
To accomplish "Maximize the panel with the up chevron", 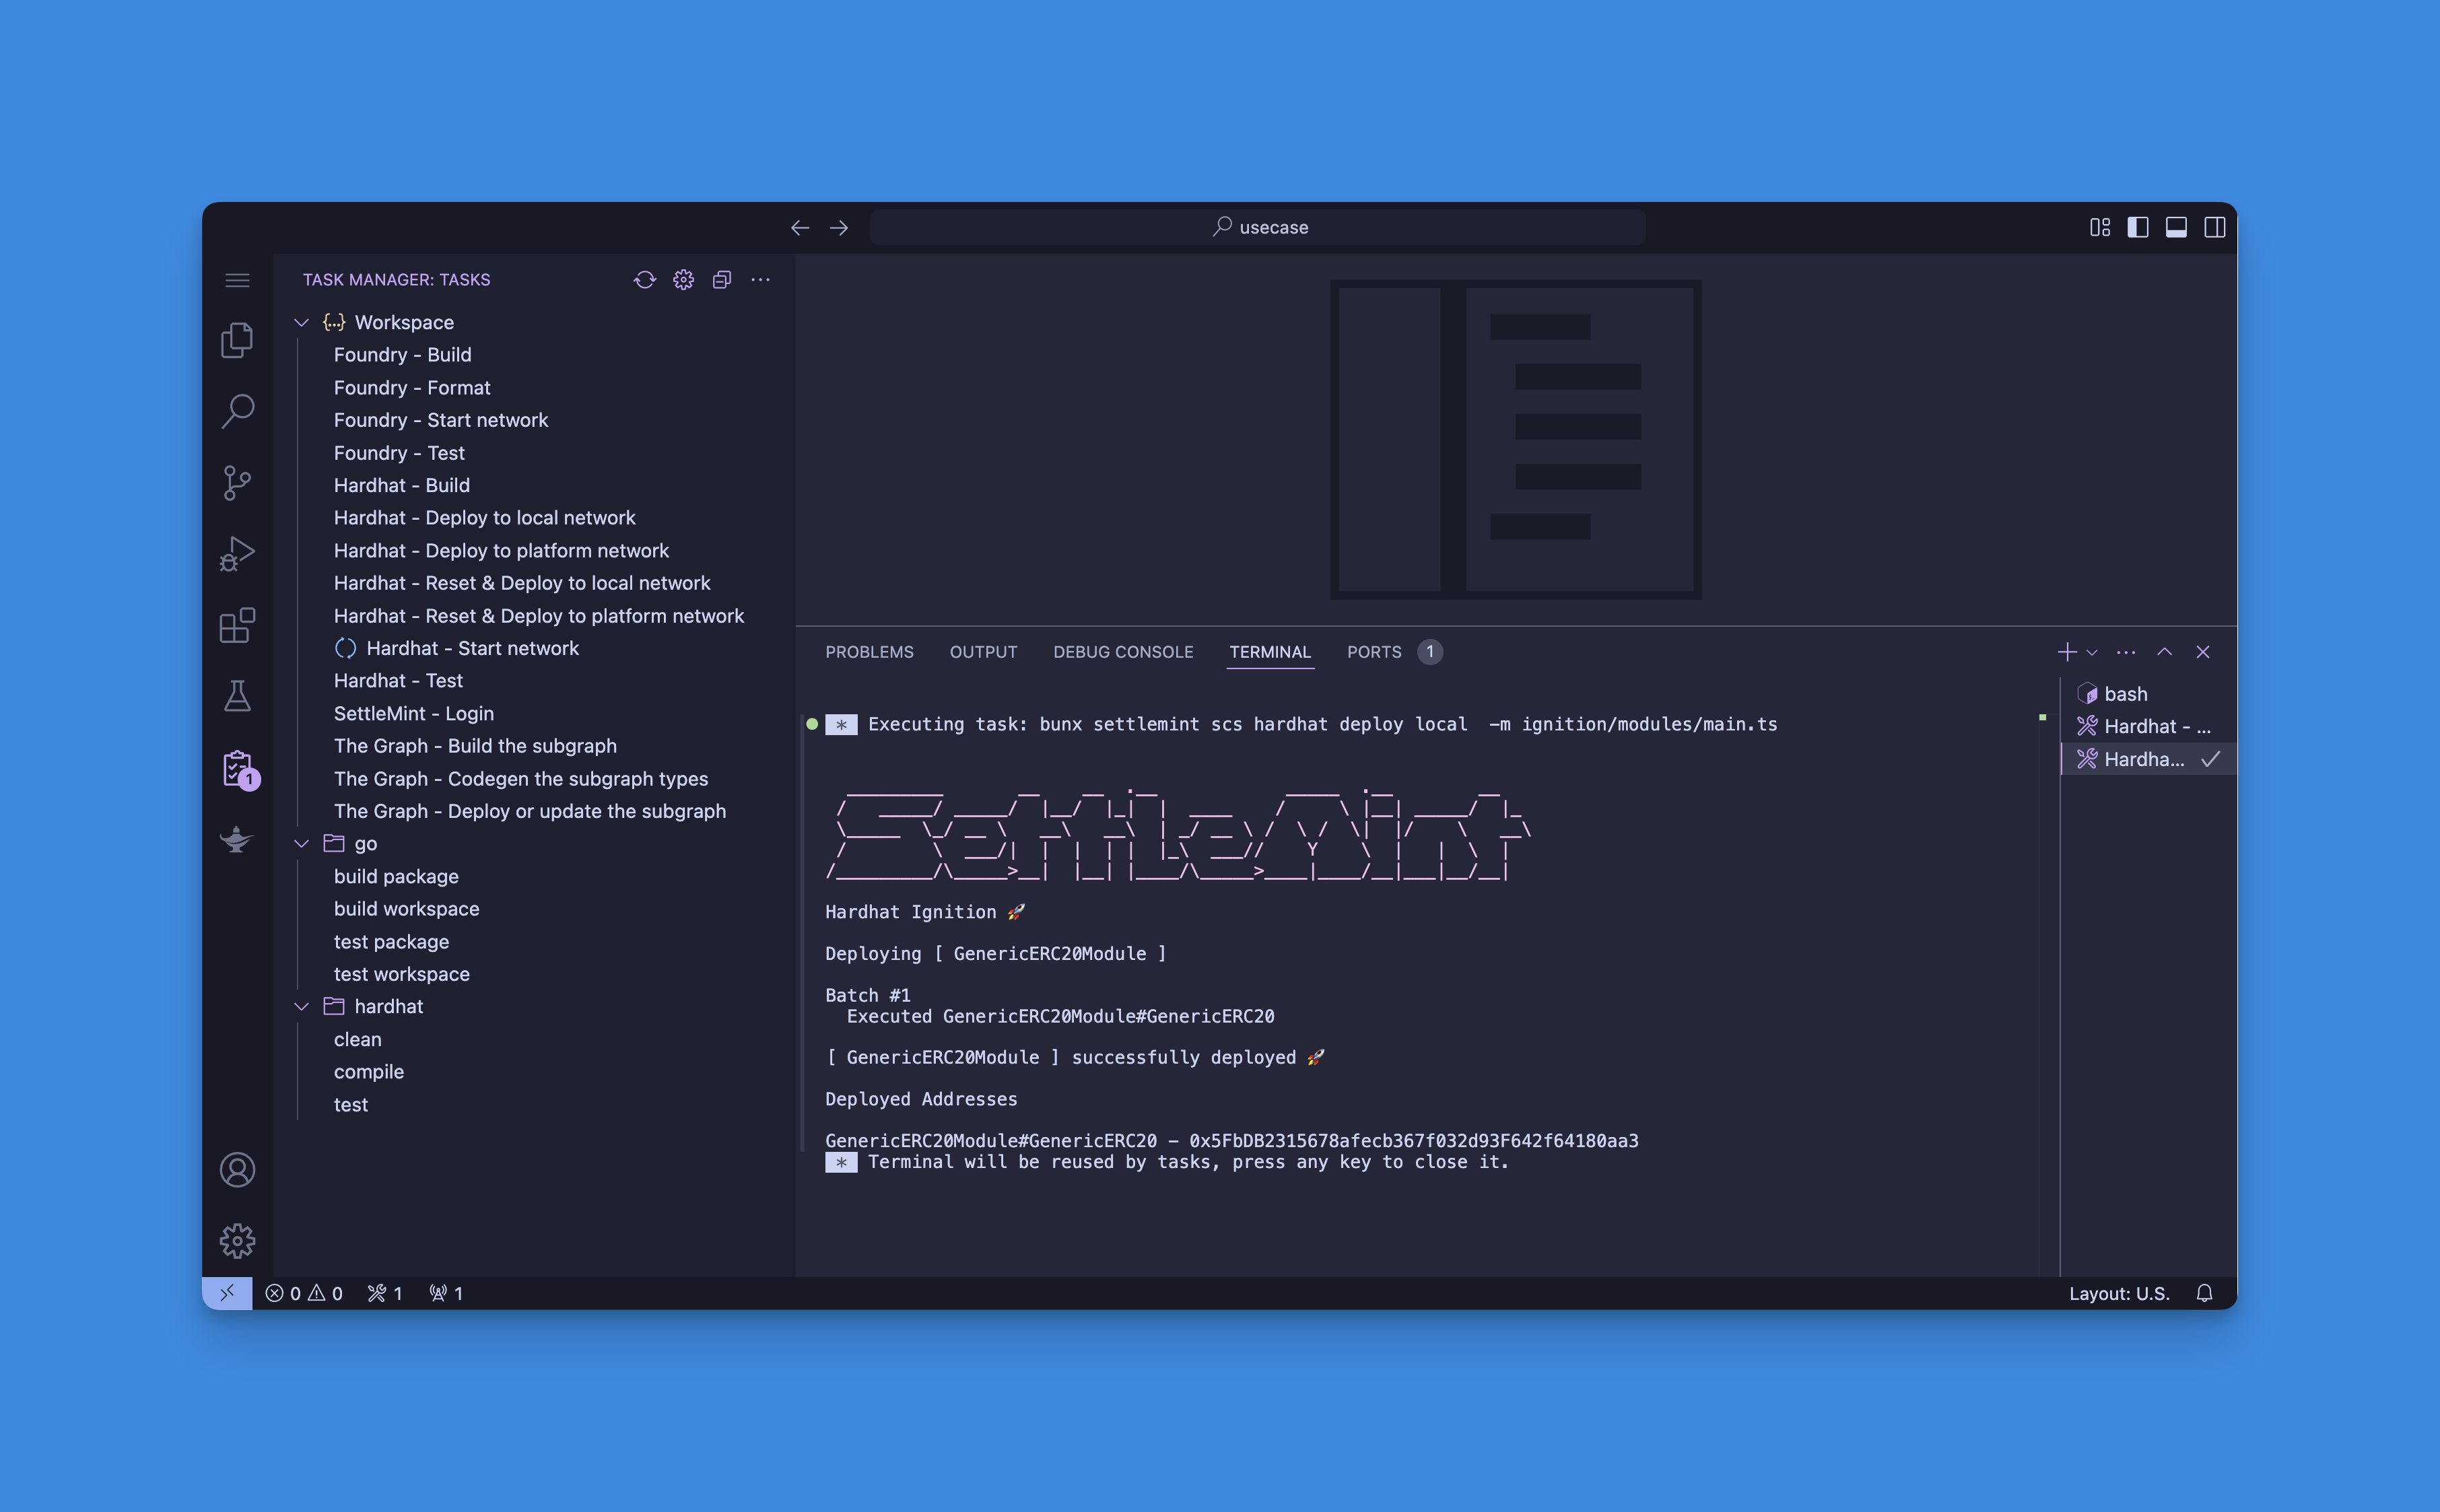I will (2165, 652).
